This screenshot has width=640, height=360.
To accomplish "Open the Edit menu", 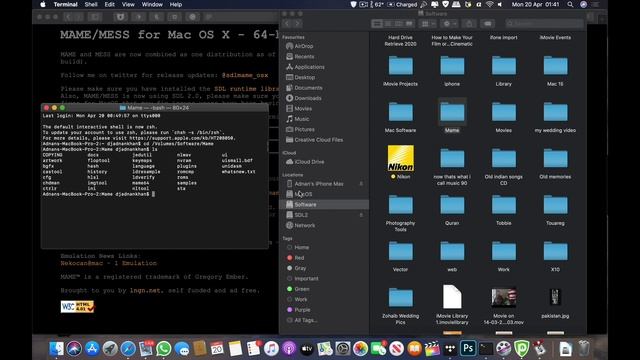I will pyautogui.click(x=109, y=4).
